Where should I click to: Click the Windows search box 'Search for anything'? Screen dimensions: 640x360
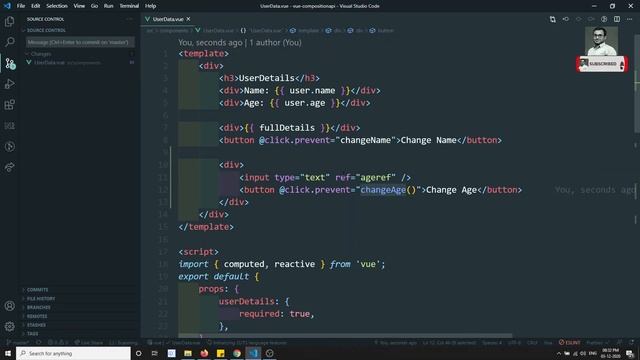[x=73, y=353]
